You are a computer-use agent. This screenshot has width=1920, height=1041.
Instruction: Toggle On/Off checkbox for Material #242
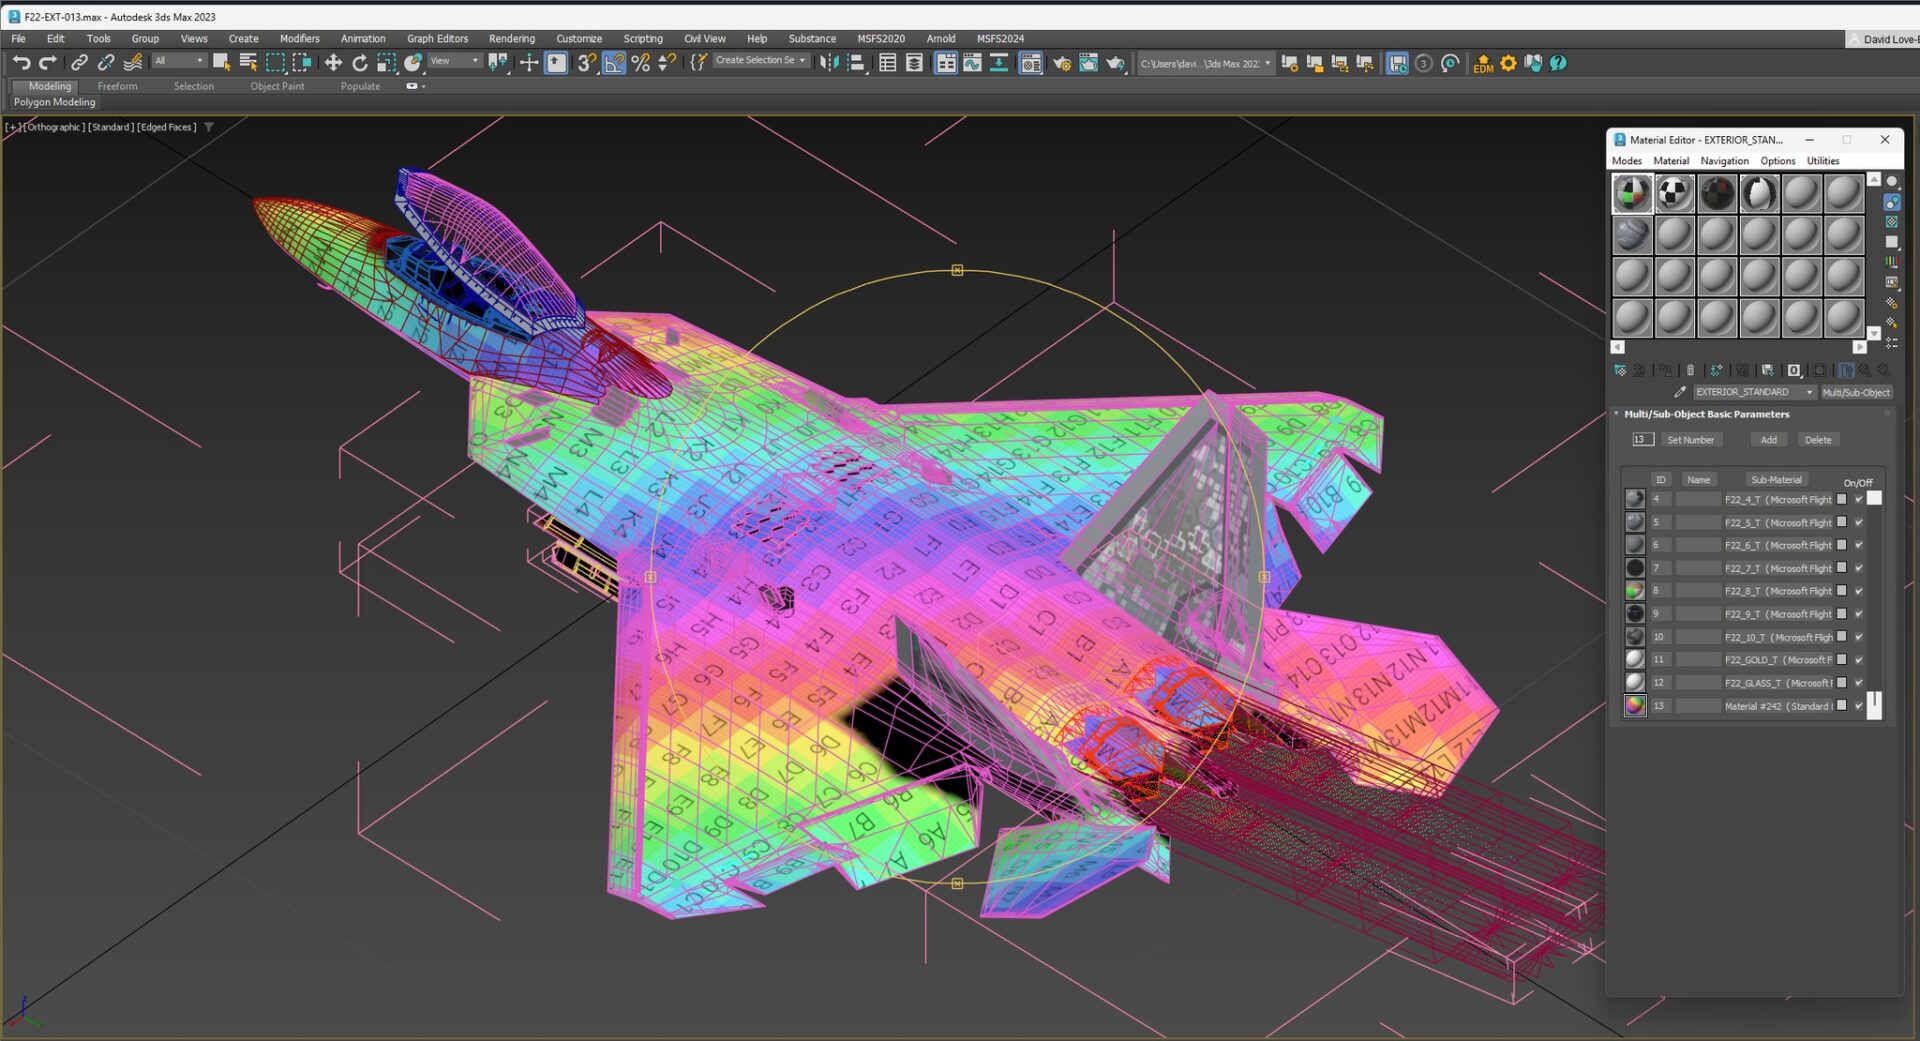1859,706
